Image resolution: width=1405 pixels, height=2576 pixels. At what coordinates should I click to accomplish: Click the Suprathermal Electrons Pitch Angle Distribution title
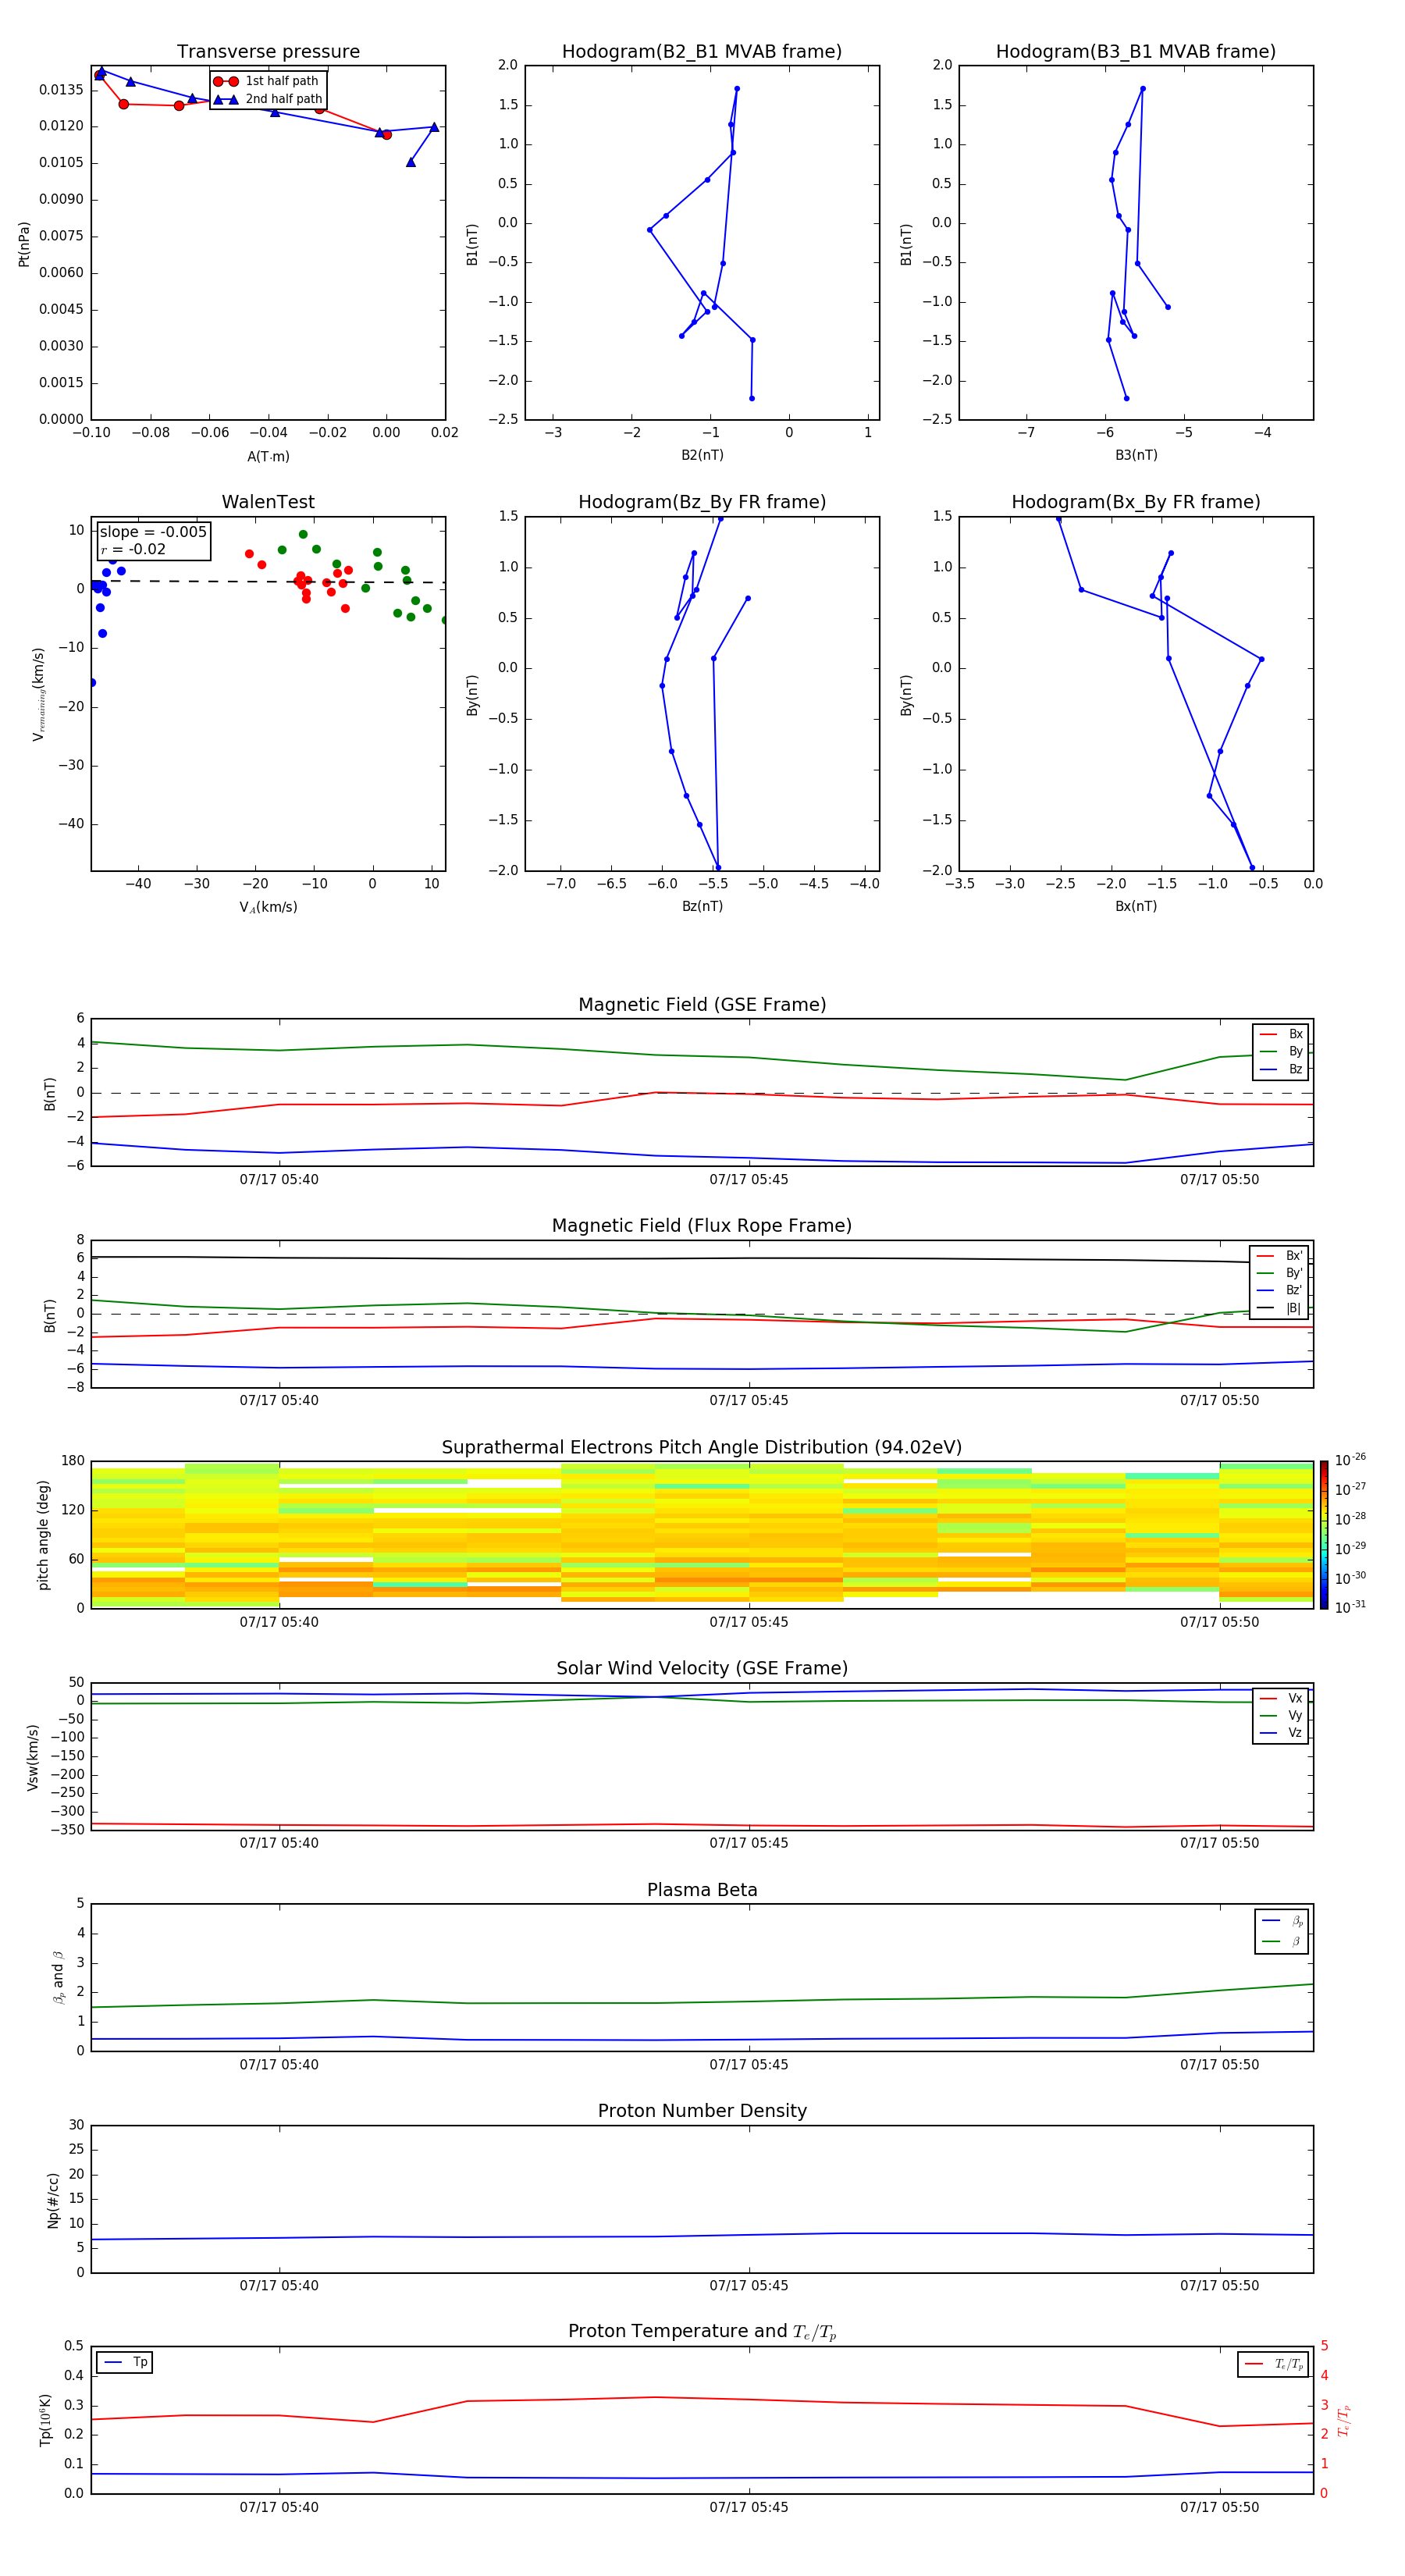(x=702, y=1448)
